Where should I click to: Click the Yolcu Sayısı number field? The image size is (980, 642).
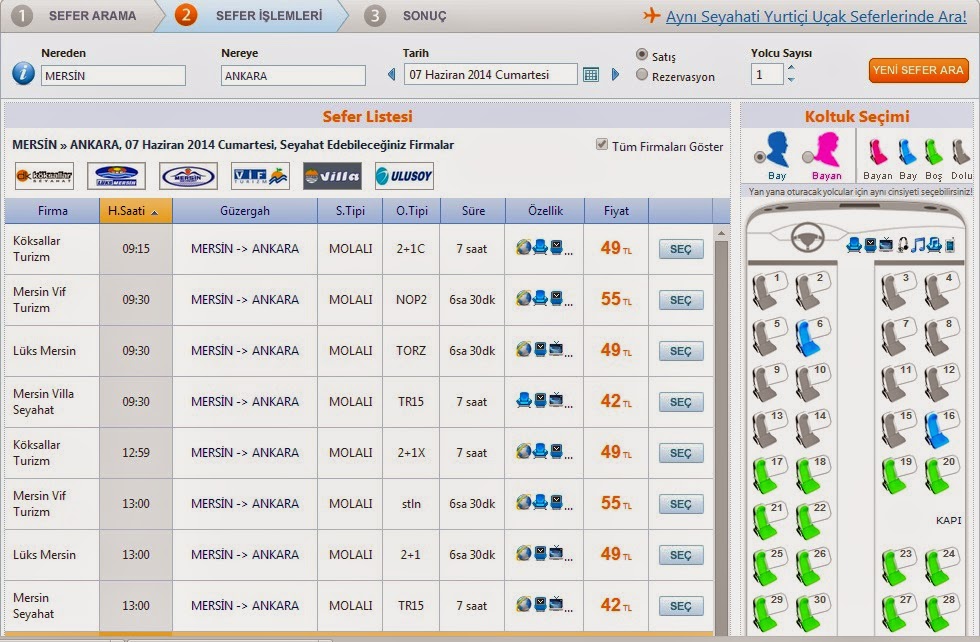point(767,74)
